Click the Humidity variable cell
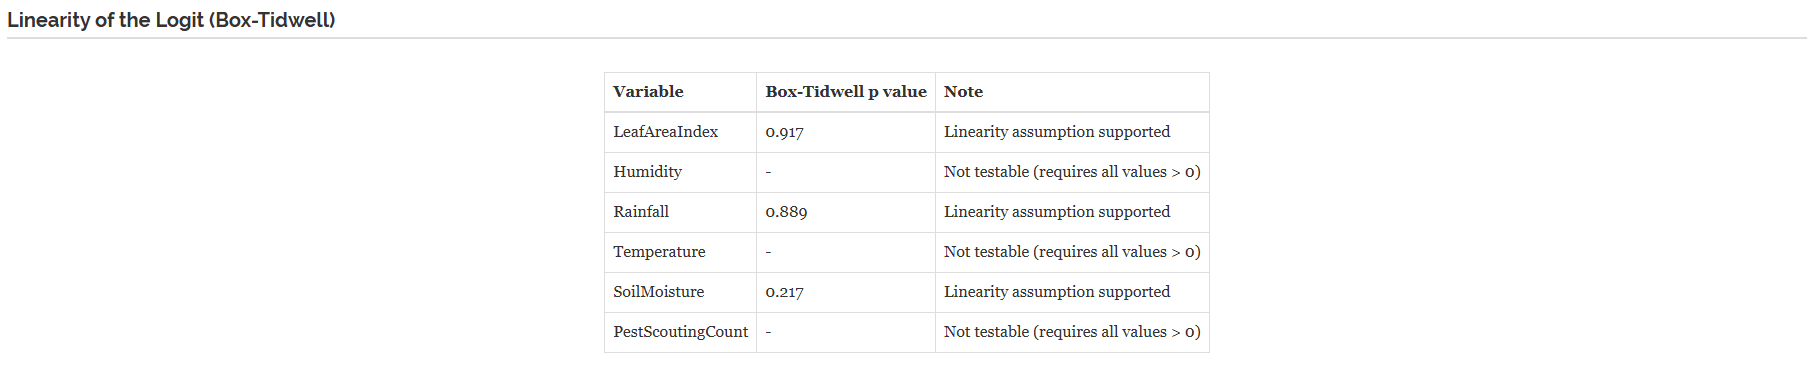This screenshot has height=376, width=1820. 681,172
